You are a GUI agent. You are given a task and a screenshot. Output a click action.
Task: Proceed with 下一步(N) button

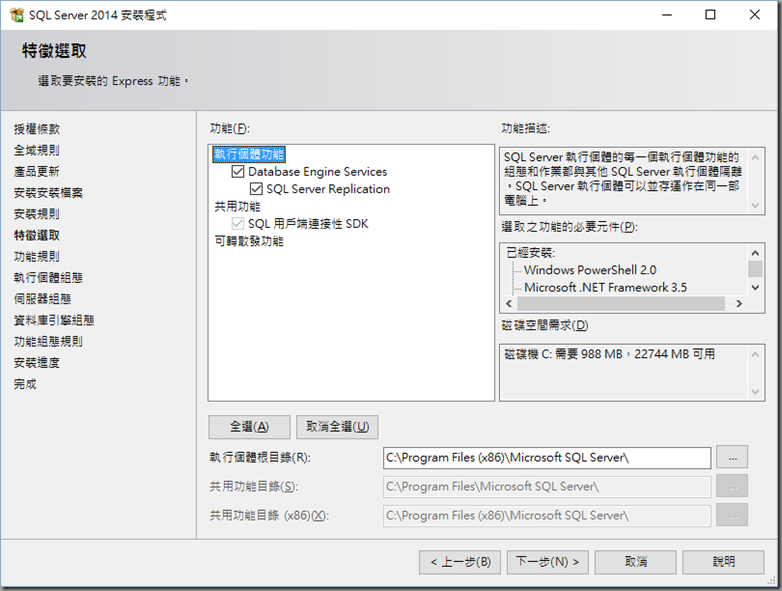point(548,562)
